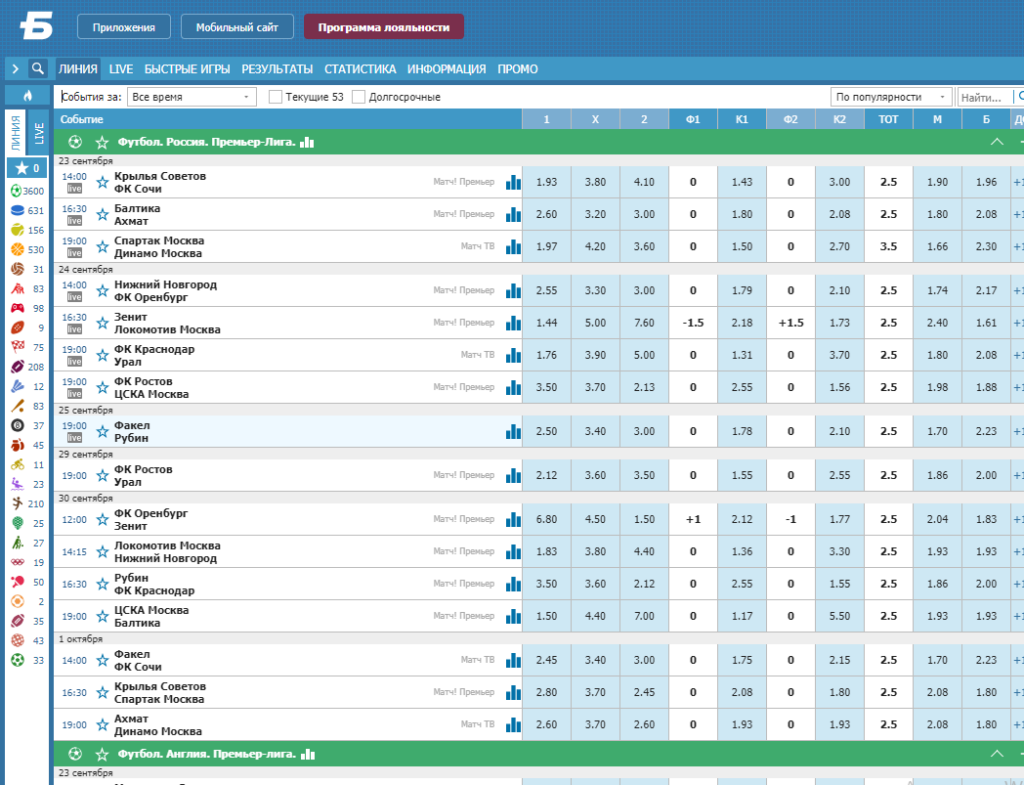The width and height of the screenshot is (1024, 785).
Task: Open РЕЗУЛЬТАТЫ menu item
Action: (277, 69)
